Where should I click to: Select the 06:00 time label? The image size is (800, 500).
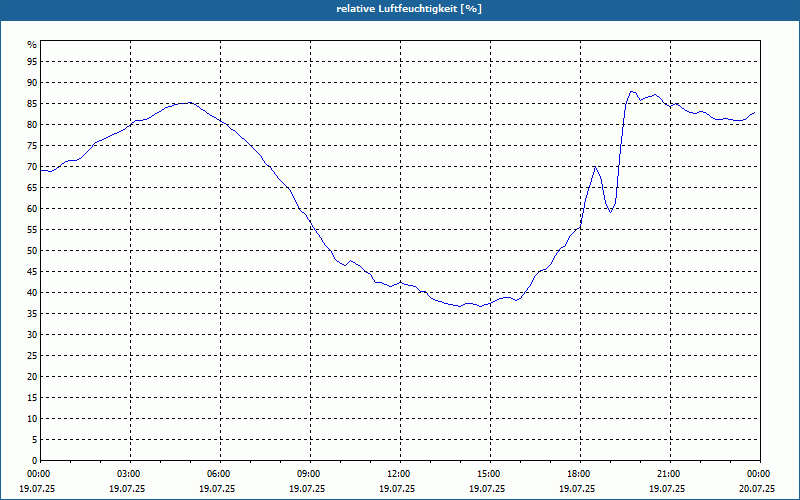pyautogui.click(x=220, y=474)
